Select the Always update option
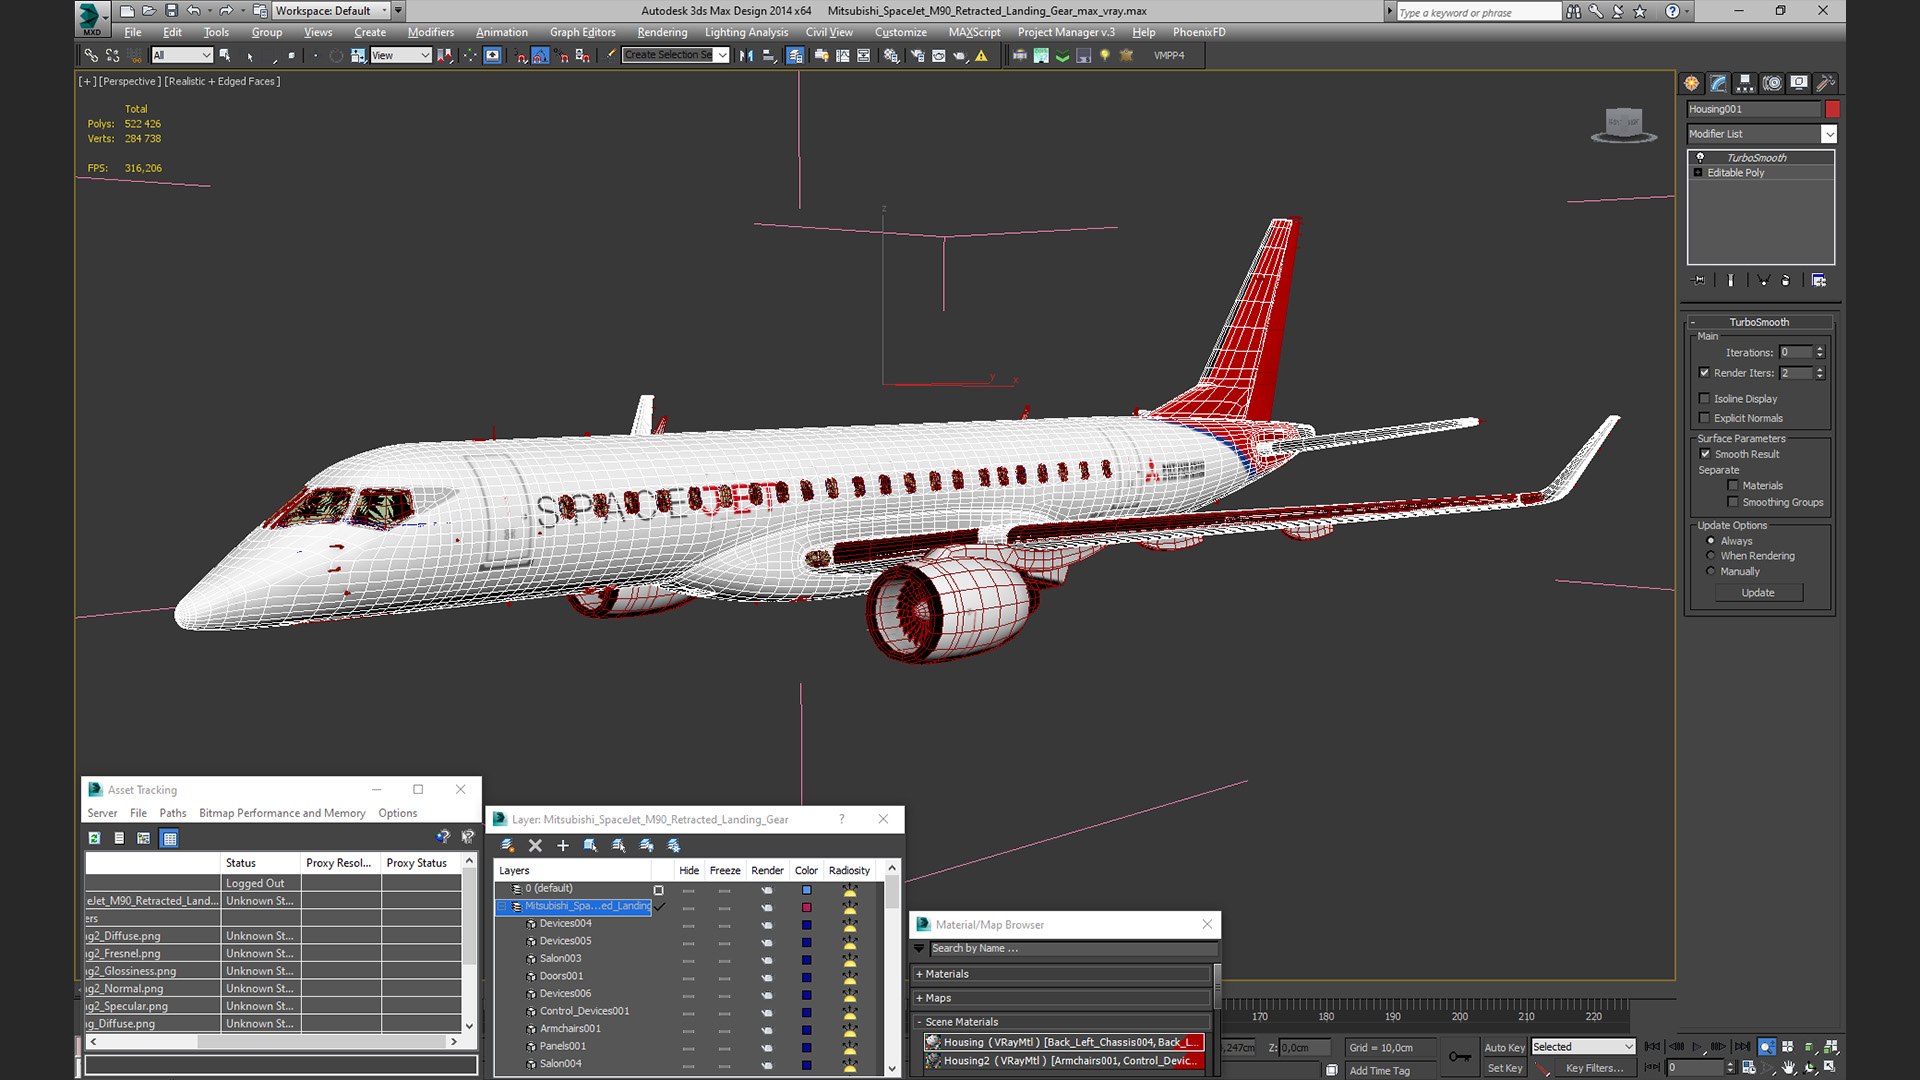The width and height of the screenshot is (1920, 1080). tap(1710, 541)
